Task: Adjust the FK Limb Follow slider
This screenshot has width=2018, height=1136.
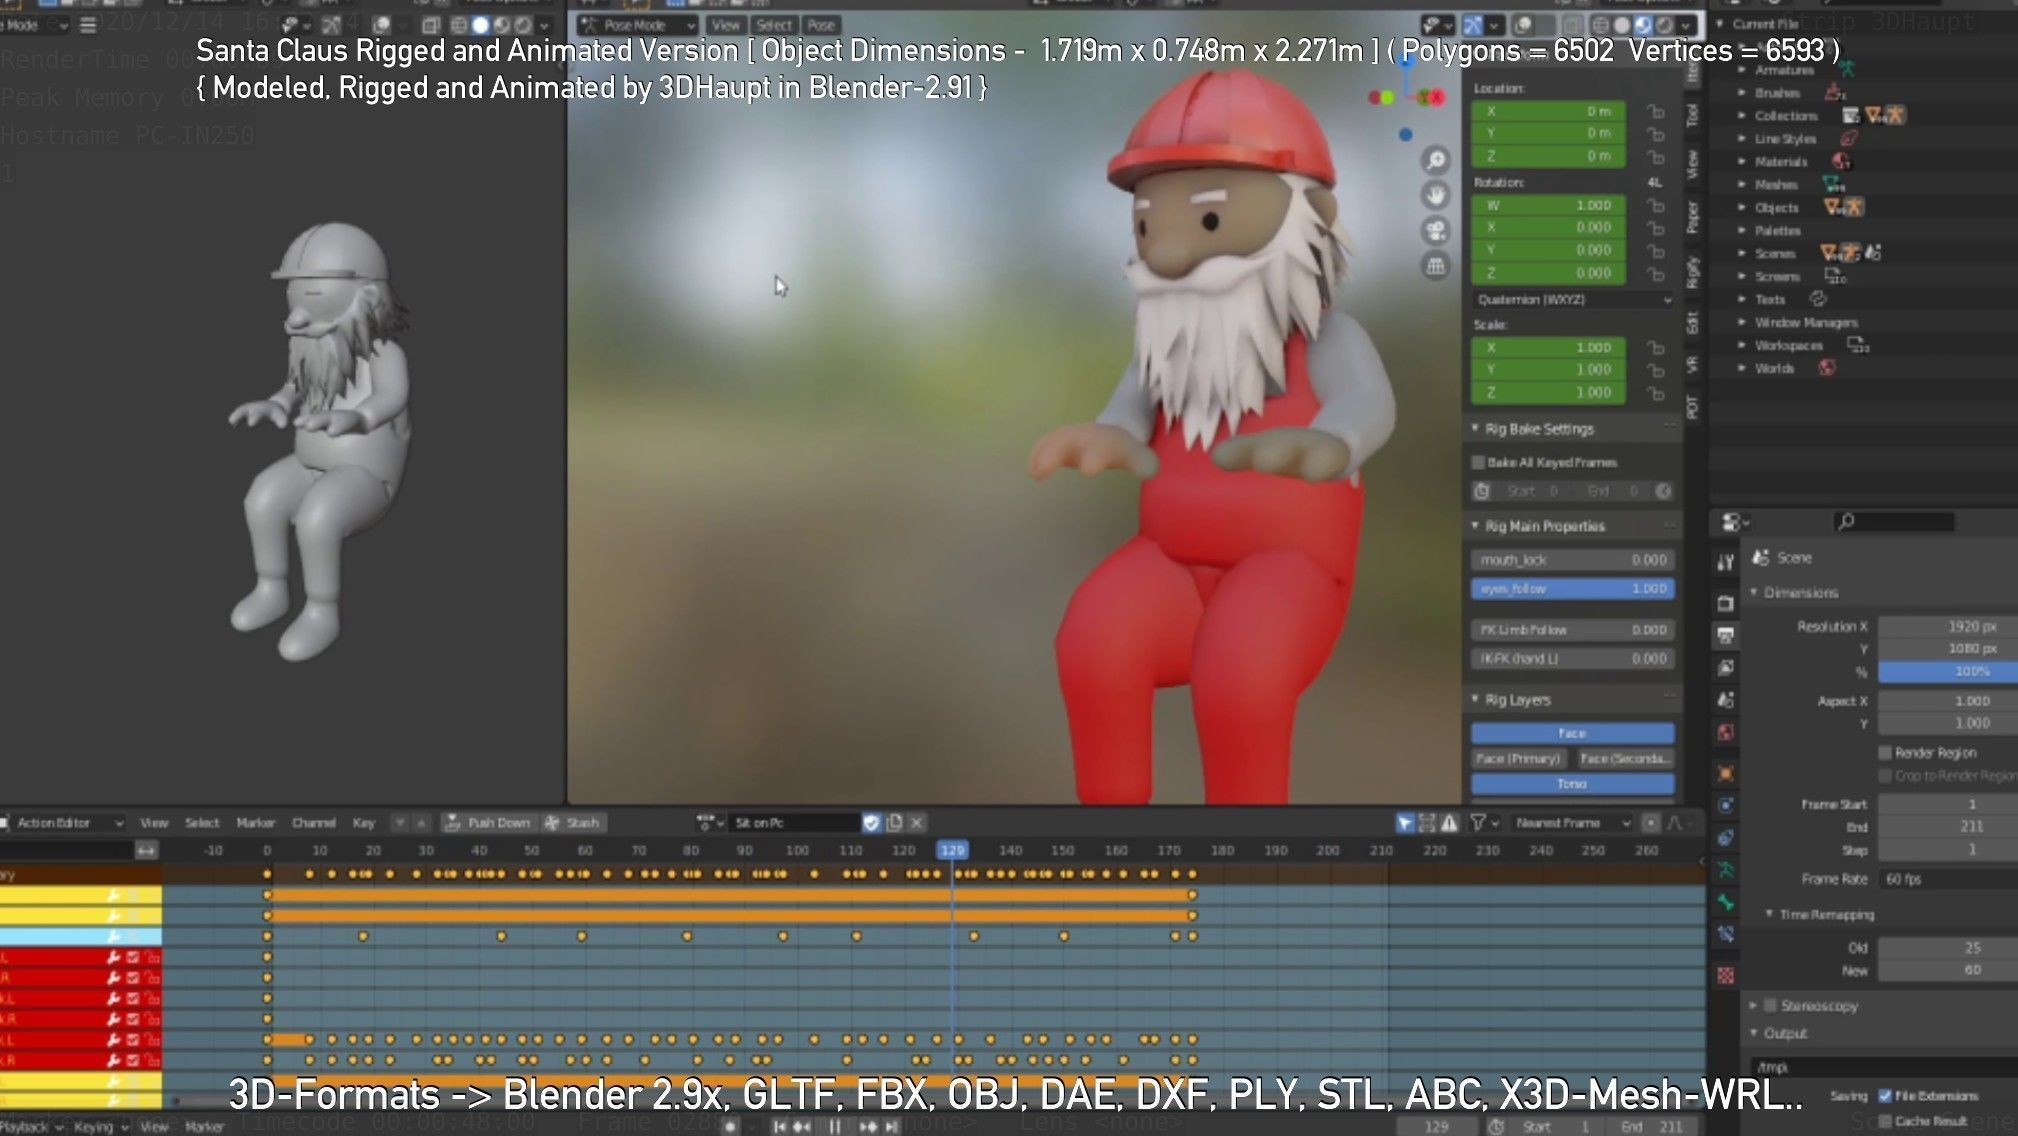Action: tap(1573, 630)
